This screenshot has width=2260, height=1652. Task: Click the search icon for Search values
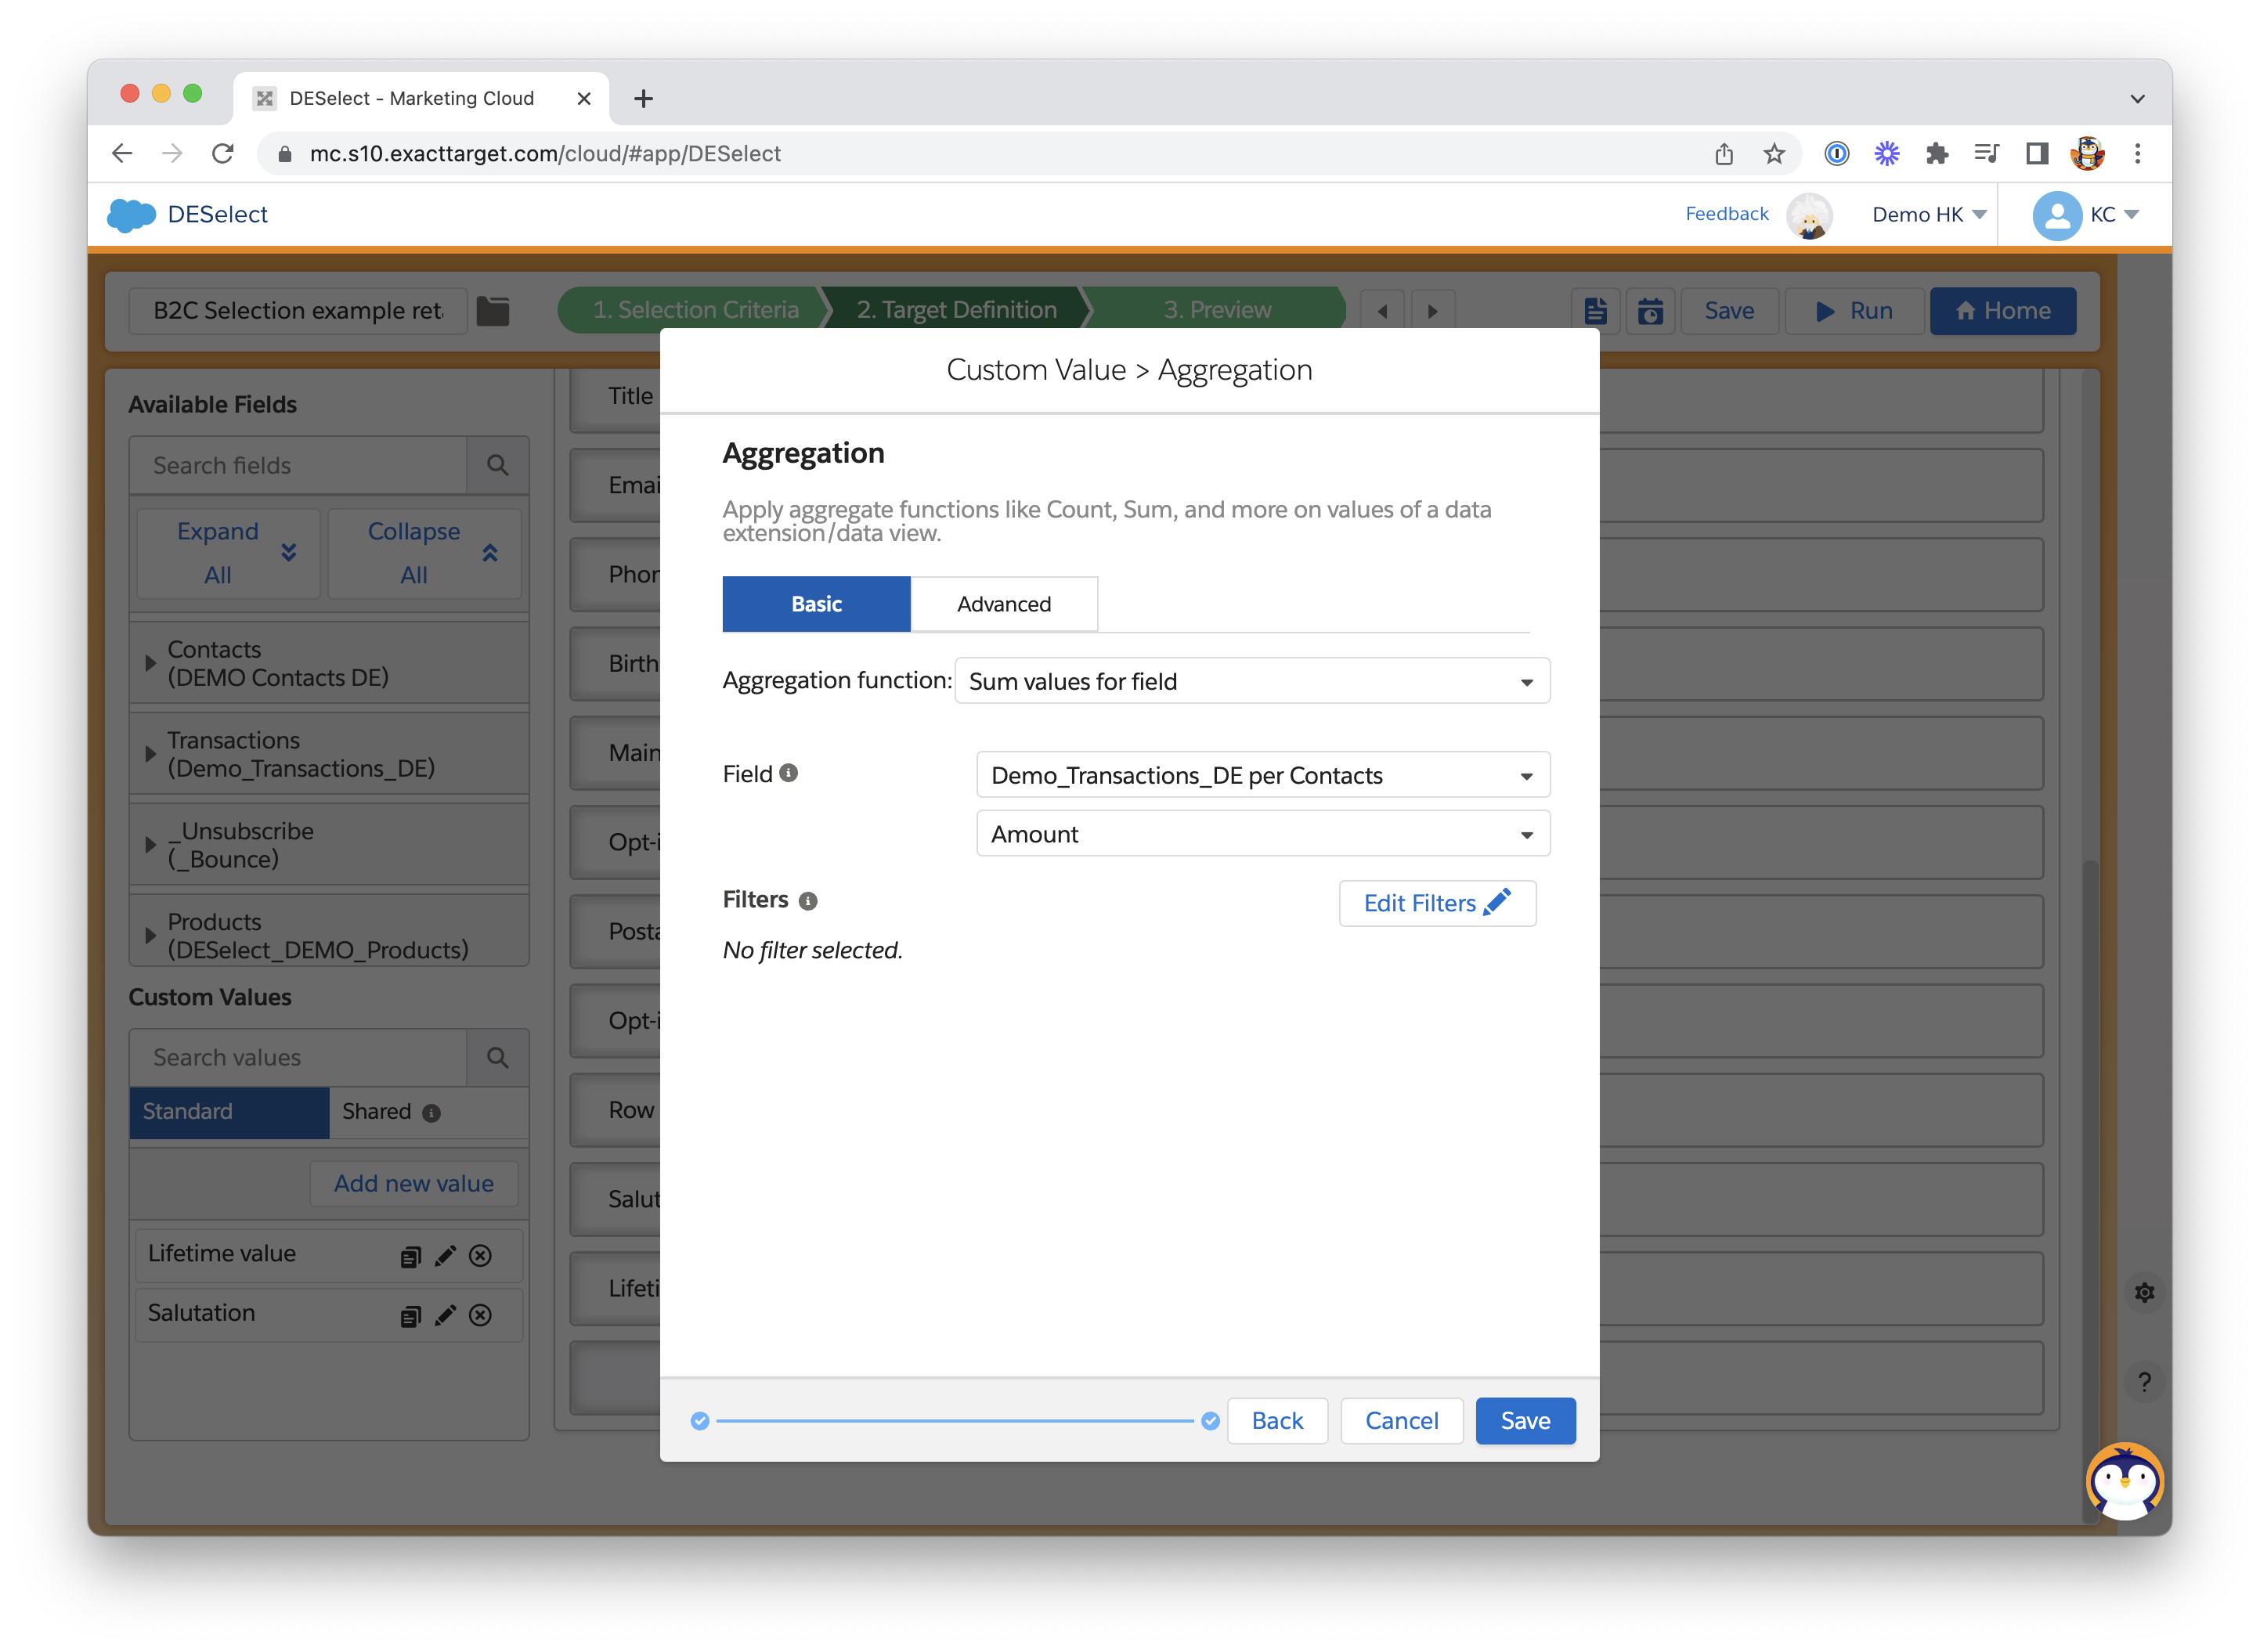coord(497,1058)
